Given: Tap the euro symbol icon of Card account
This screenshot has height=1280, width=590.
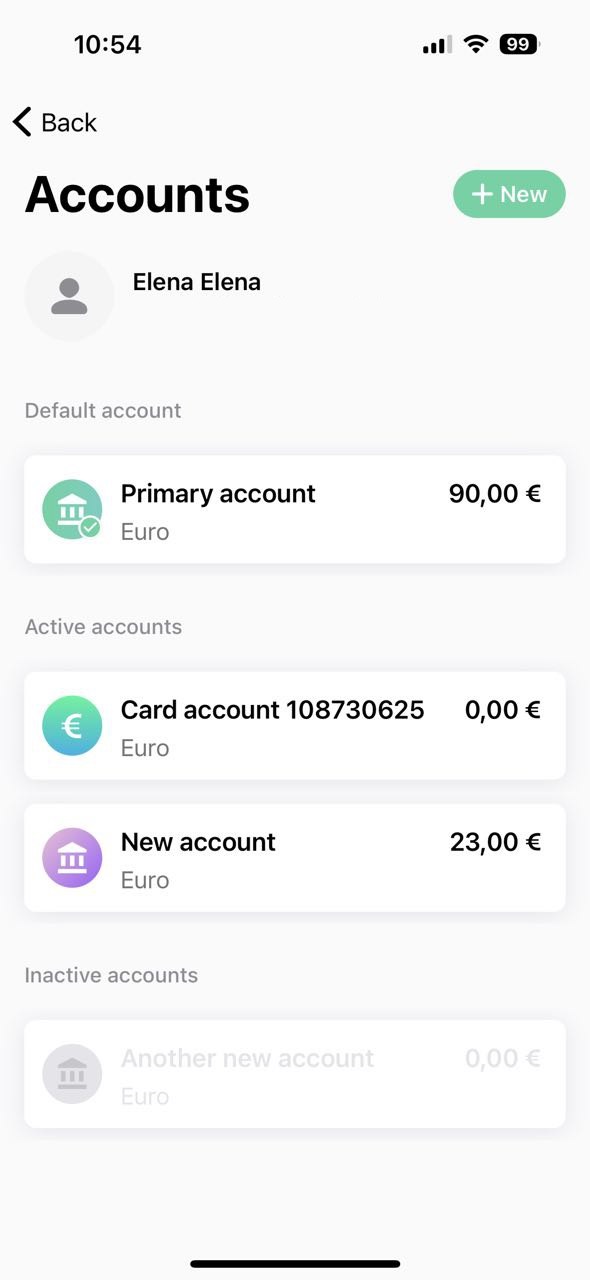Looking at the screenshot, I should [x=72, y=725].
